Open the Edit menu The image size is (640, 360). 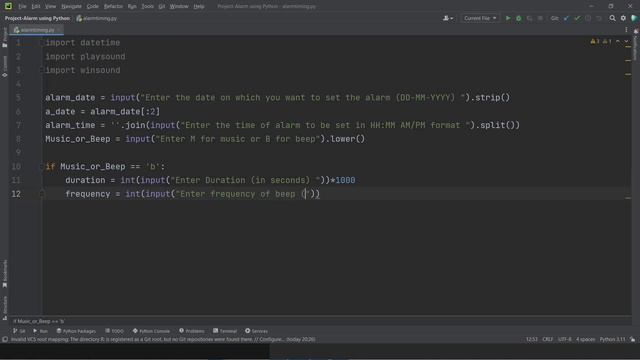point(36,7)
